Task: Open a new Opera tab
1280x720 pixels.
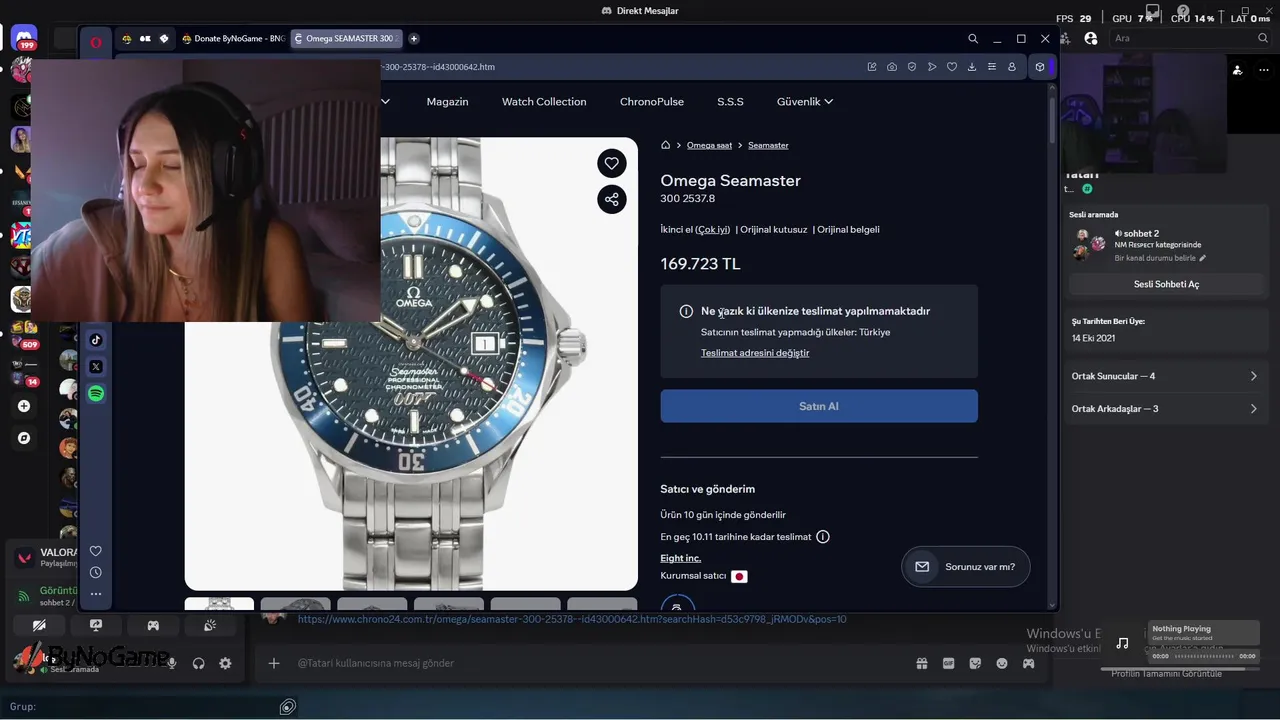Action: tap(414, 39)
